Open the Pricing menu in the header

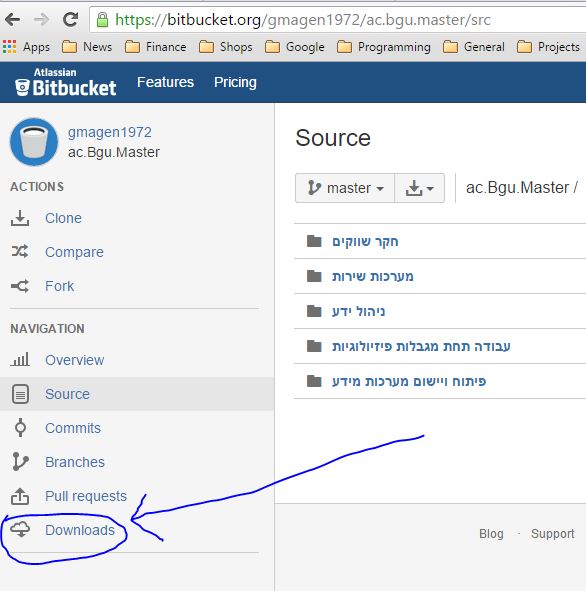pyautogui.click(x=235, y=82)
